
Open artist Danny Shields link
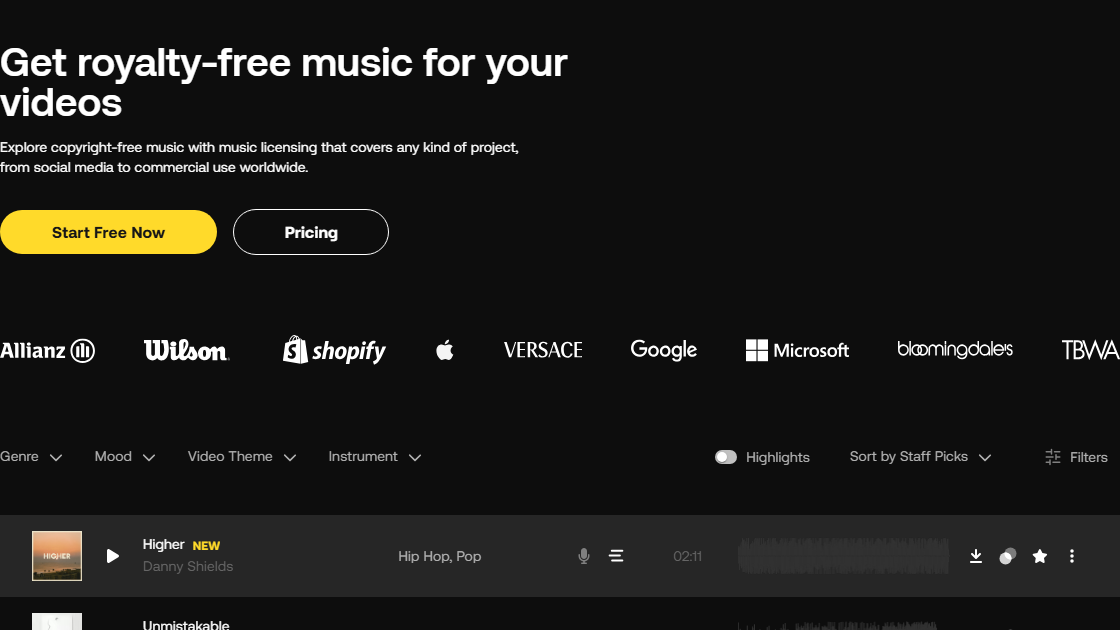pos(188,566)
